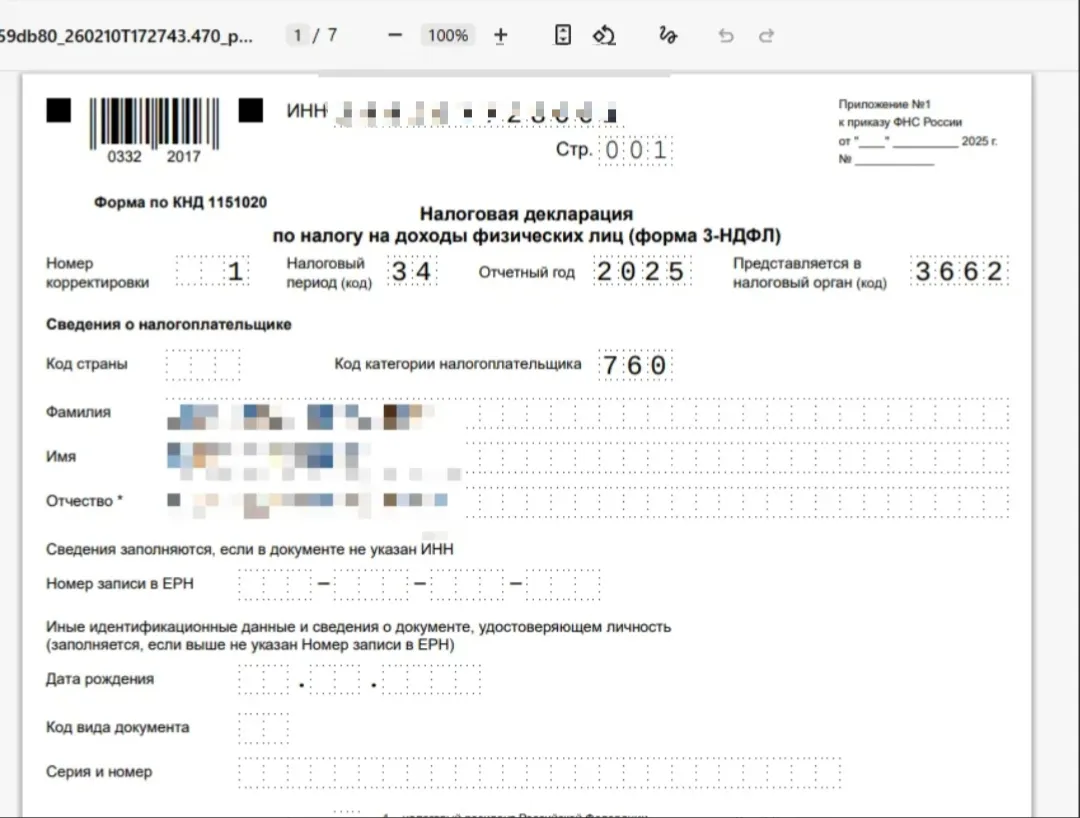Select the 100% zoom level field
Image resolution: width=1080 pixels, height=818 pixels.
pyautogui.click(x=448, y=35)
